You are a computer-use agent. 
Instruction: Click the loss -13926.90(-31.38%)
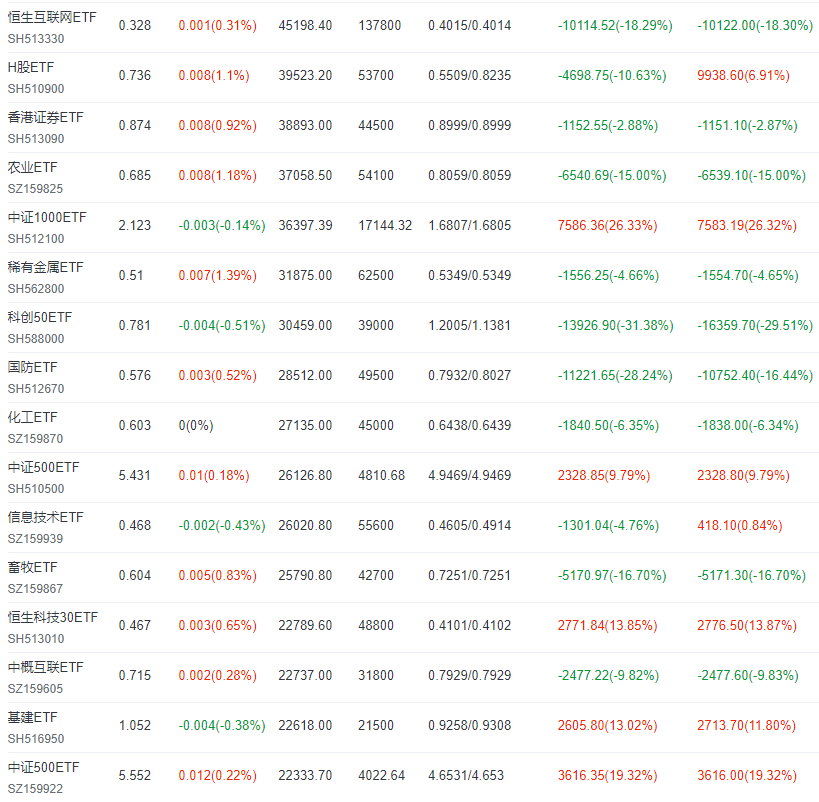pyautogui.click(x=616, y=326)
